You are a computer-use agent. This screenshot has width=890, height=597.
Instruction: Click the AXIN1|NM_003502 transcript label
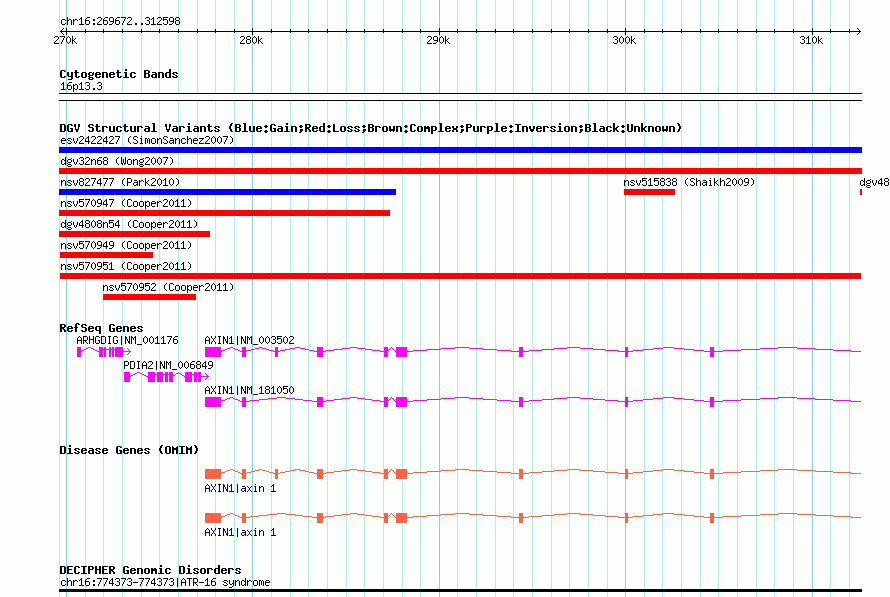coord(249,340)
